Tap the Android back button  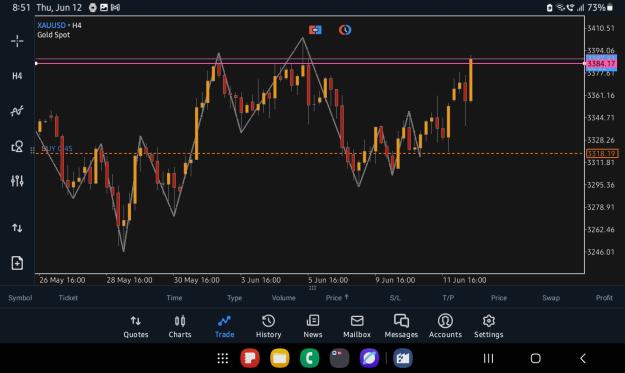[583, 358]
